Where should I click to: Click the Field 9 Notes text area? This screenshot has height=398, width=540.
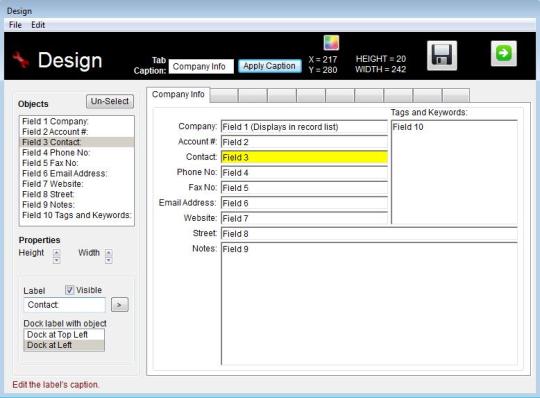pyautogui.click(x=369, y=303)
